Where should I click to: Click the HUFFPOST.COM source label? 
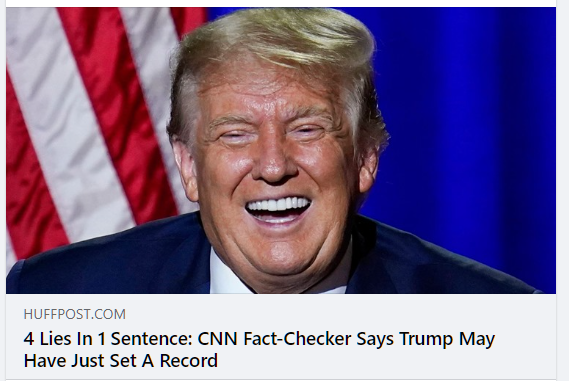75,314
